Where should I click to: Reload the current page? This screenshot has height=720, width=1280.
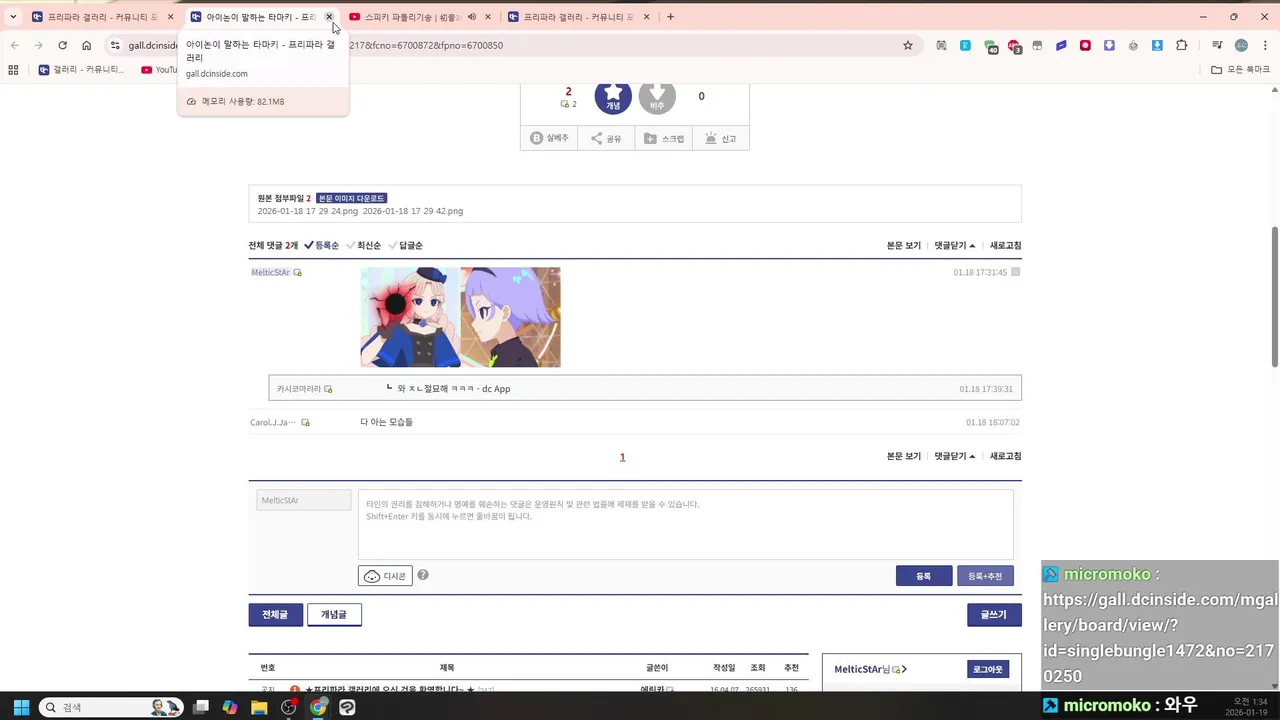62,45
